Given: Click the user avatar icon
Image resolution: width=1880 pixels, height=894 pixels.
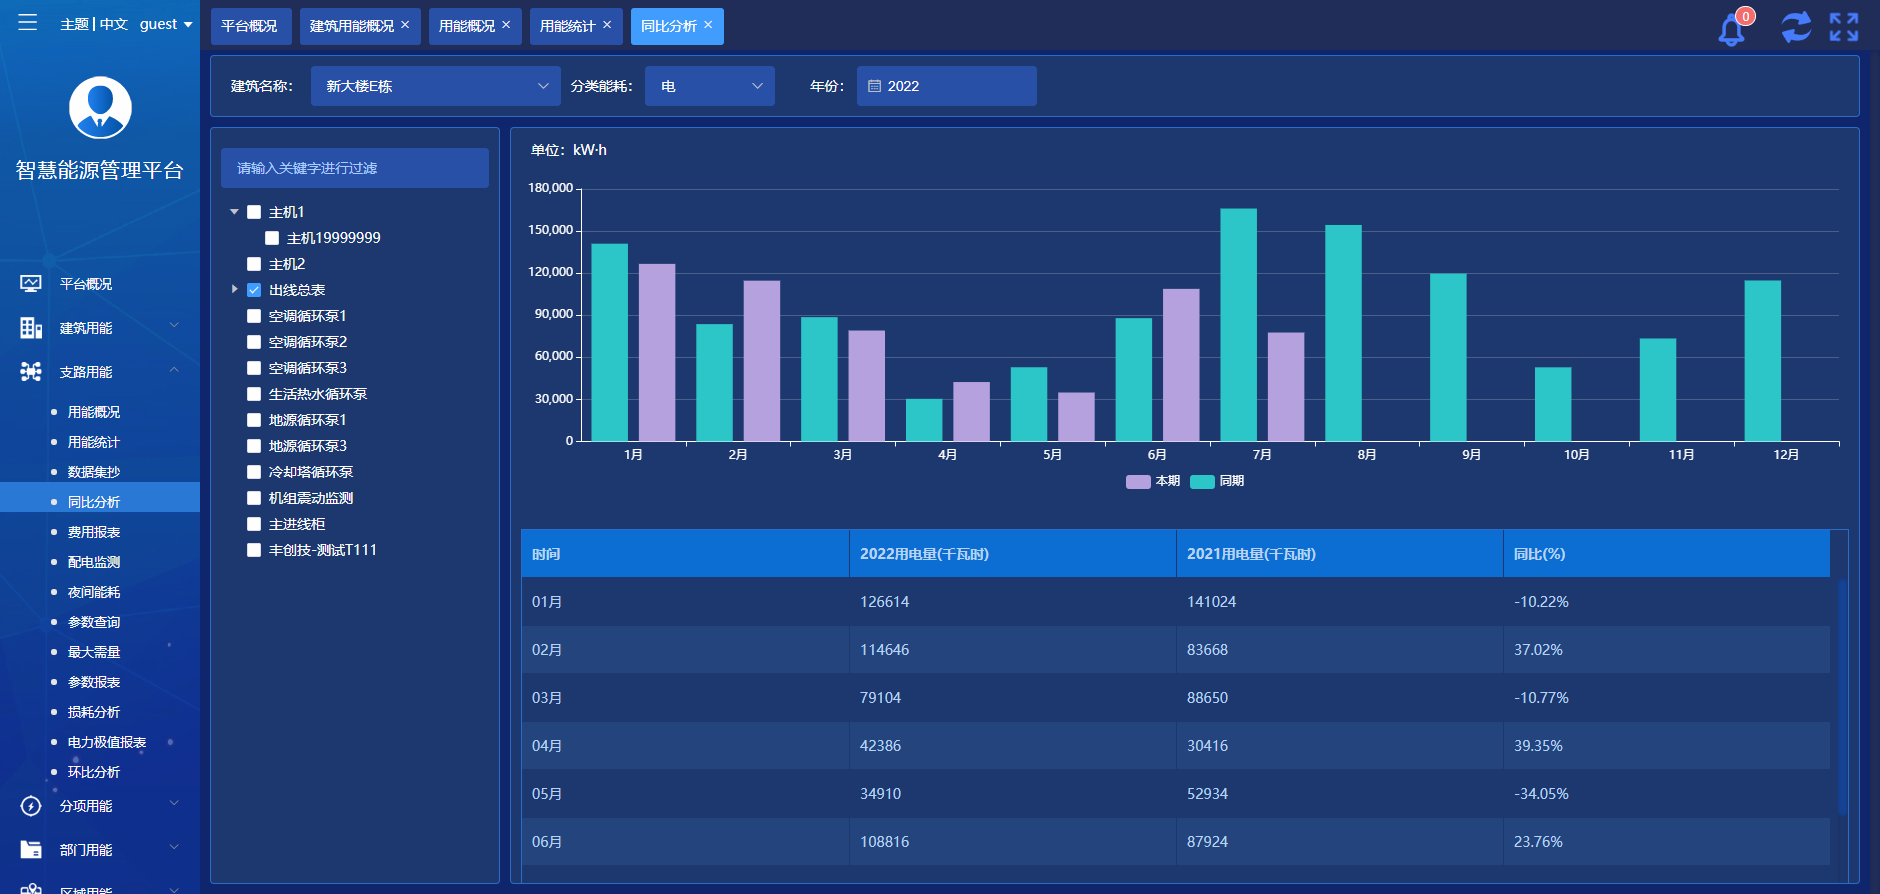Looking at the screenshot, I should [100, 108].
